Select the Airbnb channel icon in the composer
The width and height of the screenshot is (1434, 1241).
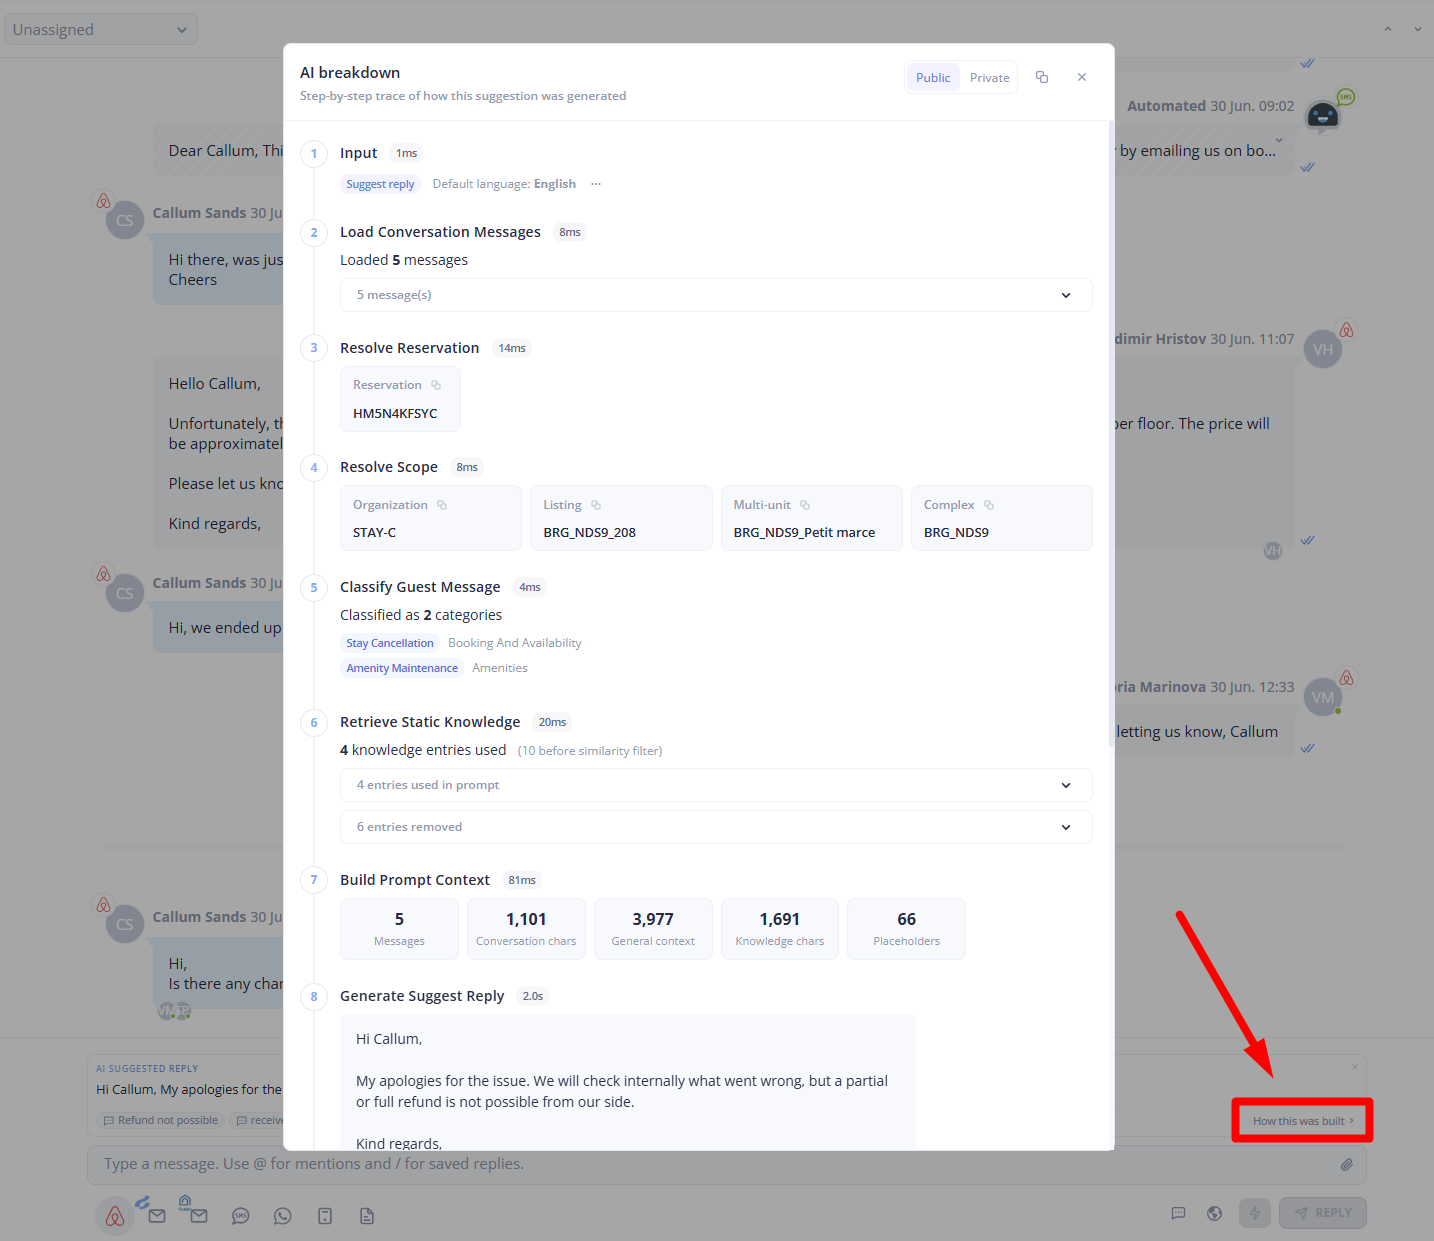pyautogui.click(x=115, y=1216)
